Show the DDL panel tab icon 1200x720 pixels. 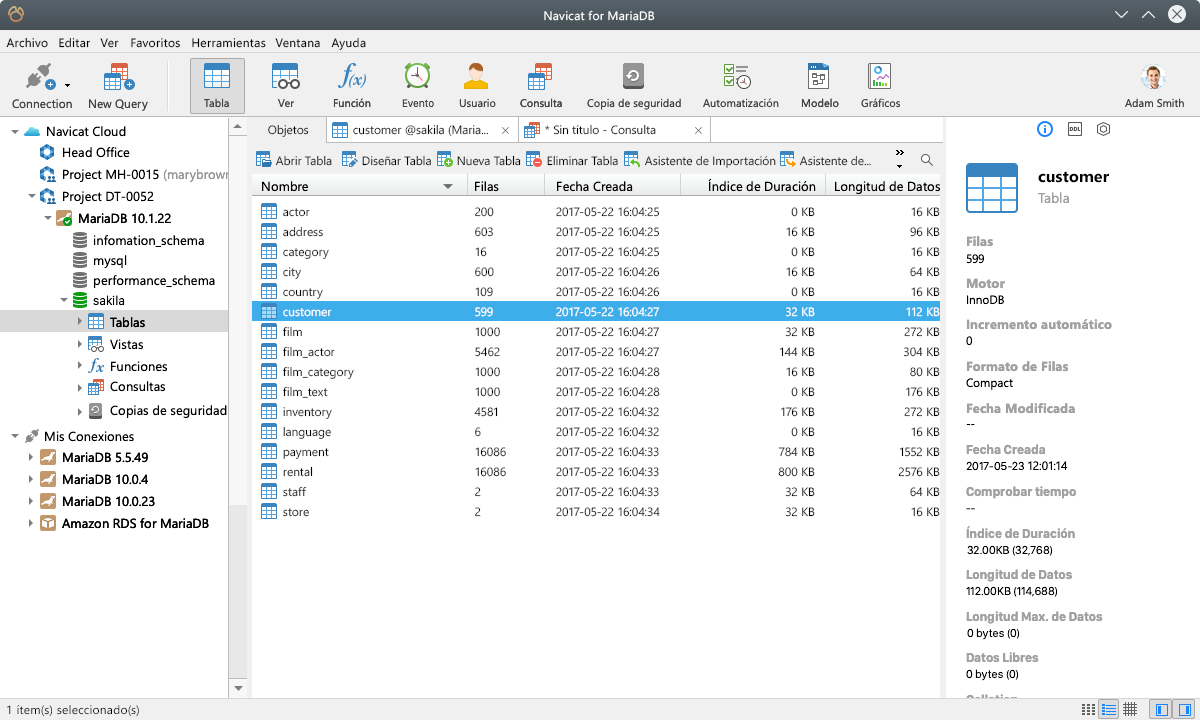tap(1075, 129)
